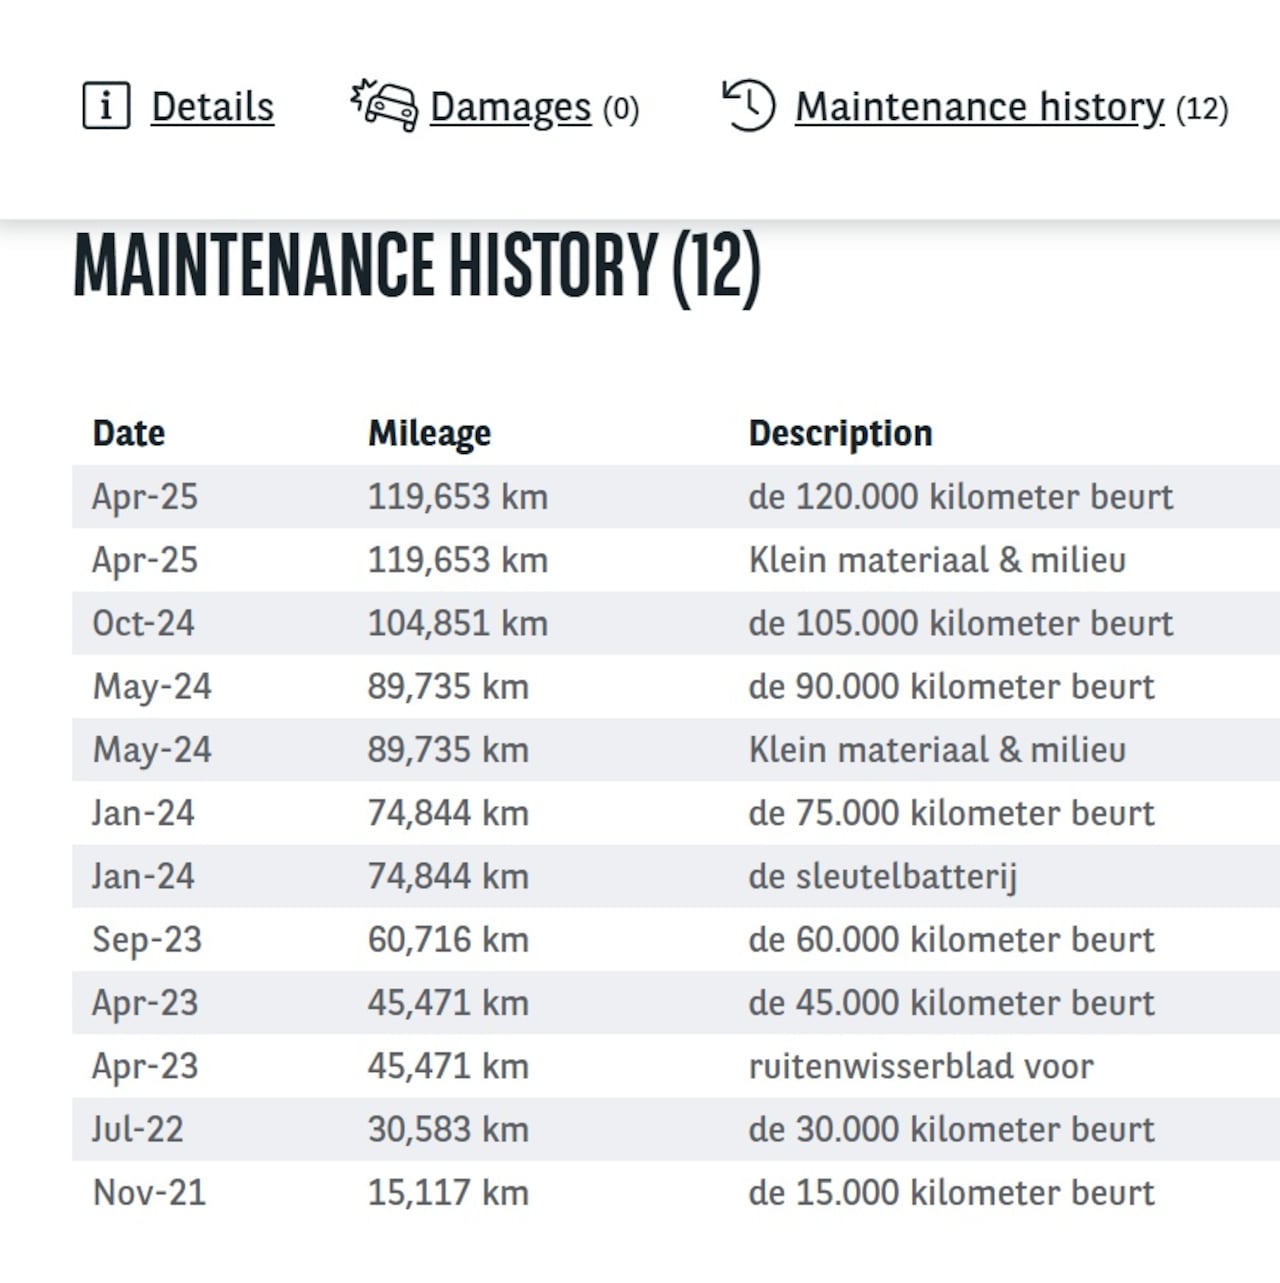Open the Details link
Screen dimensions: 1280x1283
pos(212,107)
